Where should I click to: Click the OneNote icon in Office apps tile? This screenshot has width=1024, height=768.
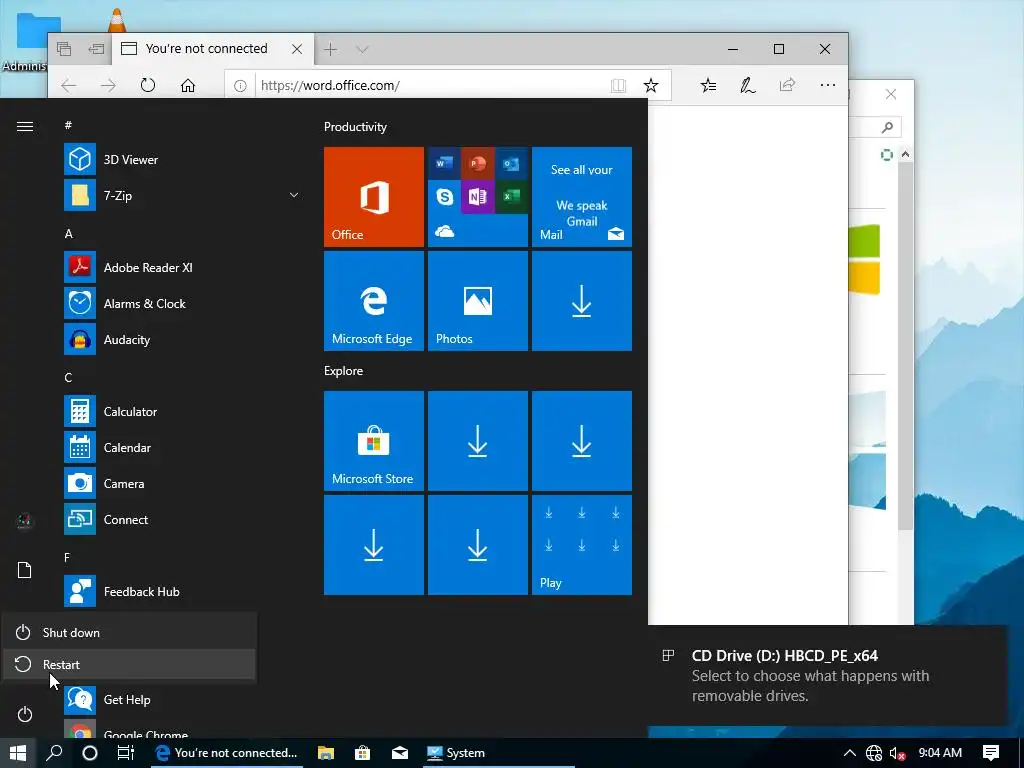[477, 197]
